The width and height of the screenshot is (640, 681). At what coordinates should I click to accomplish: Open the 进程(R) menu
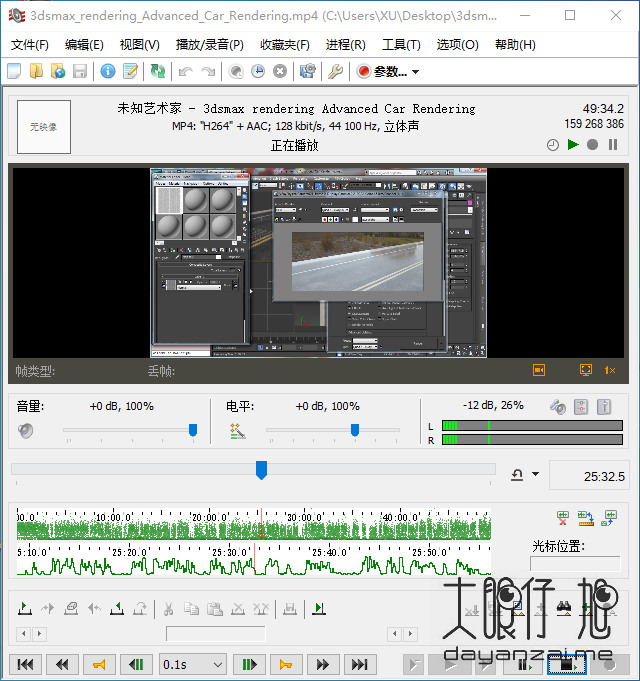click(x=346, y=45)
